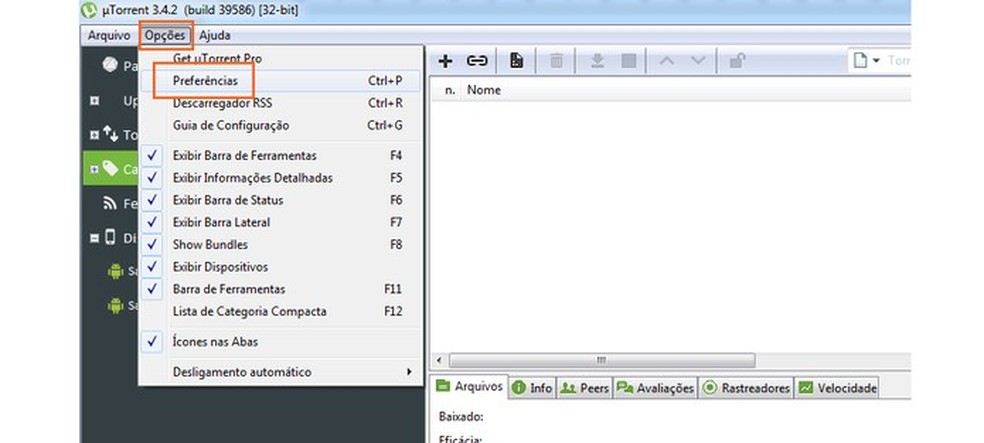
Task: Switch to the Arquivos tab
Action: 469,387
